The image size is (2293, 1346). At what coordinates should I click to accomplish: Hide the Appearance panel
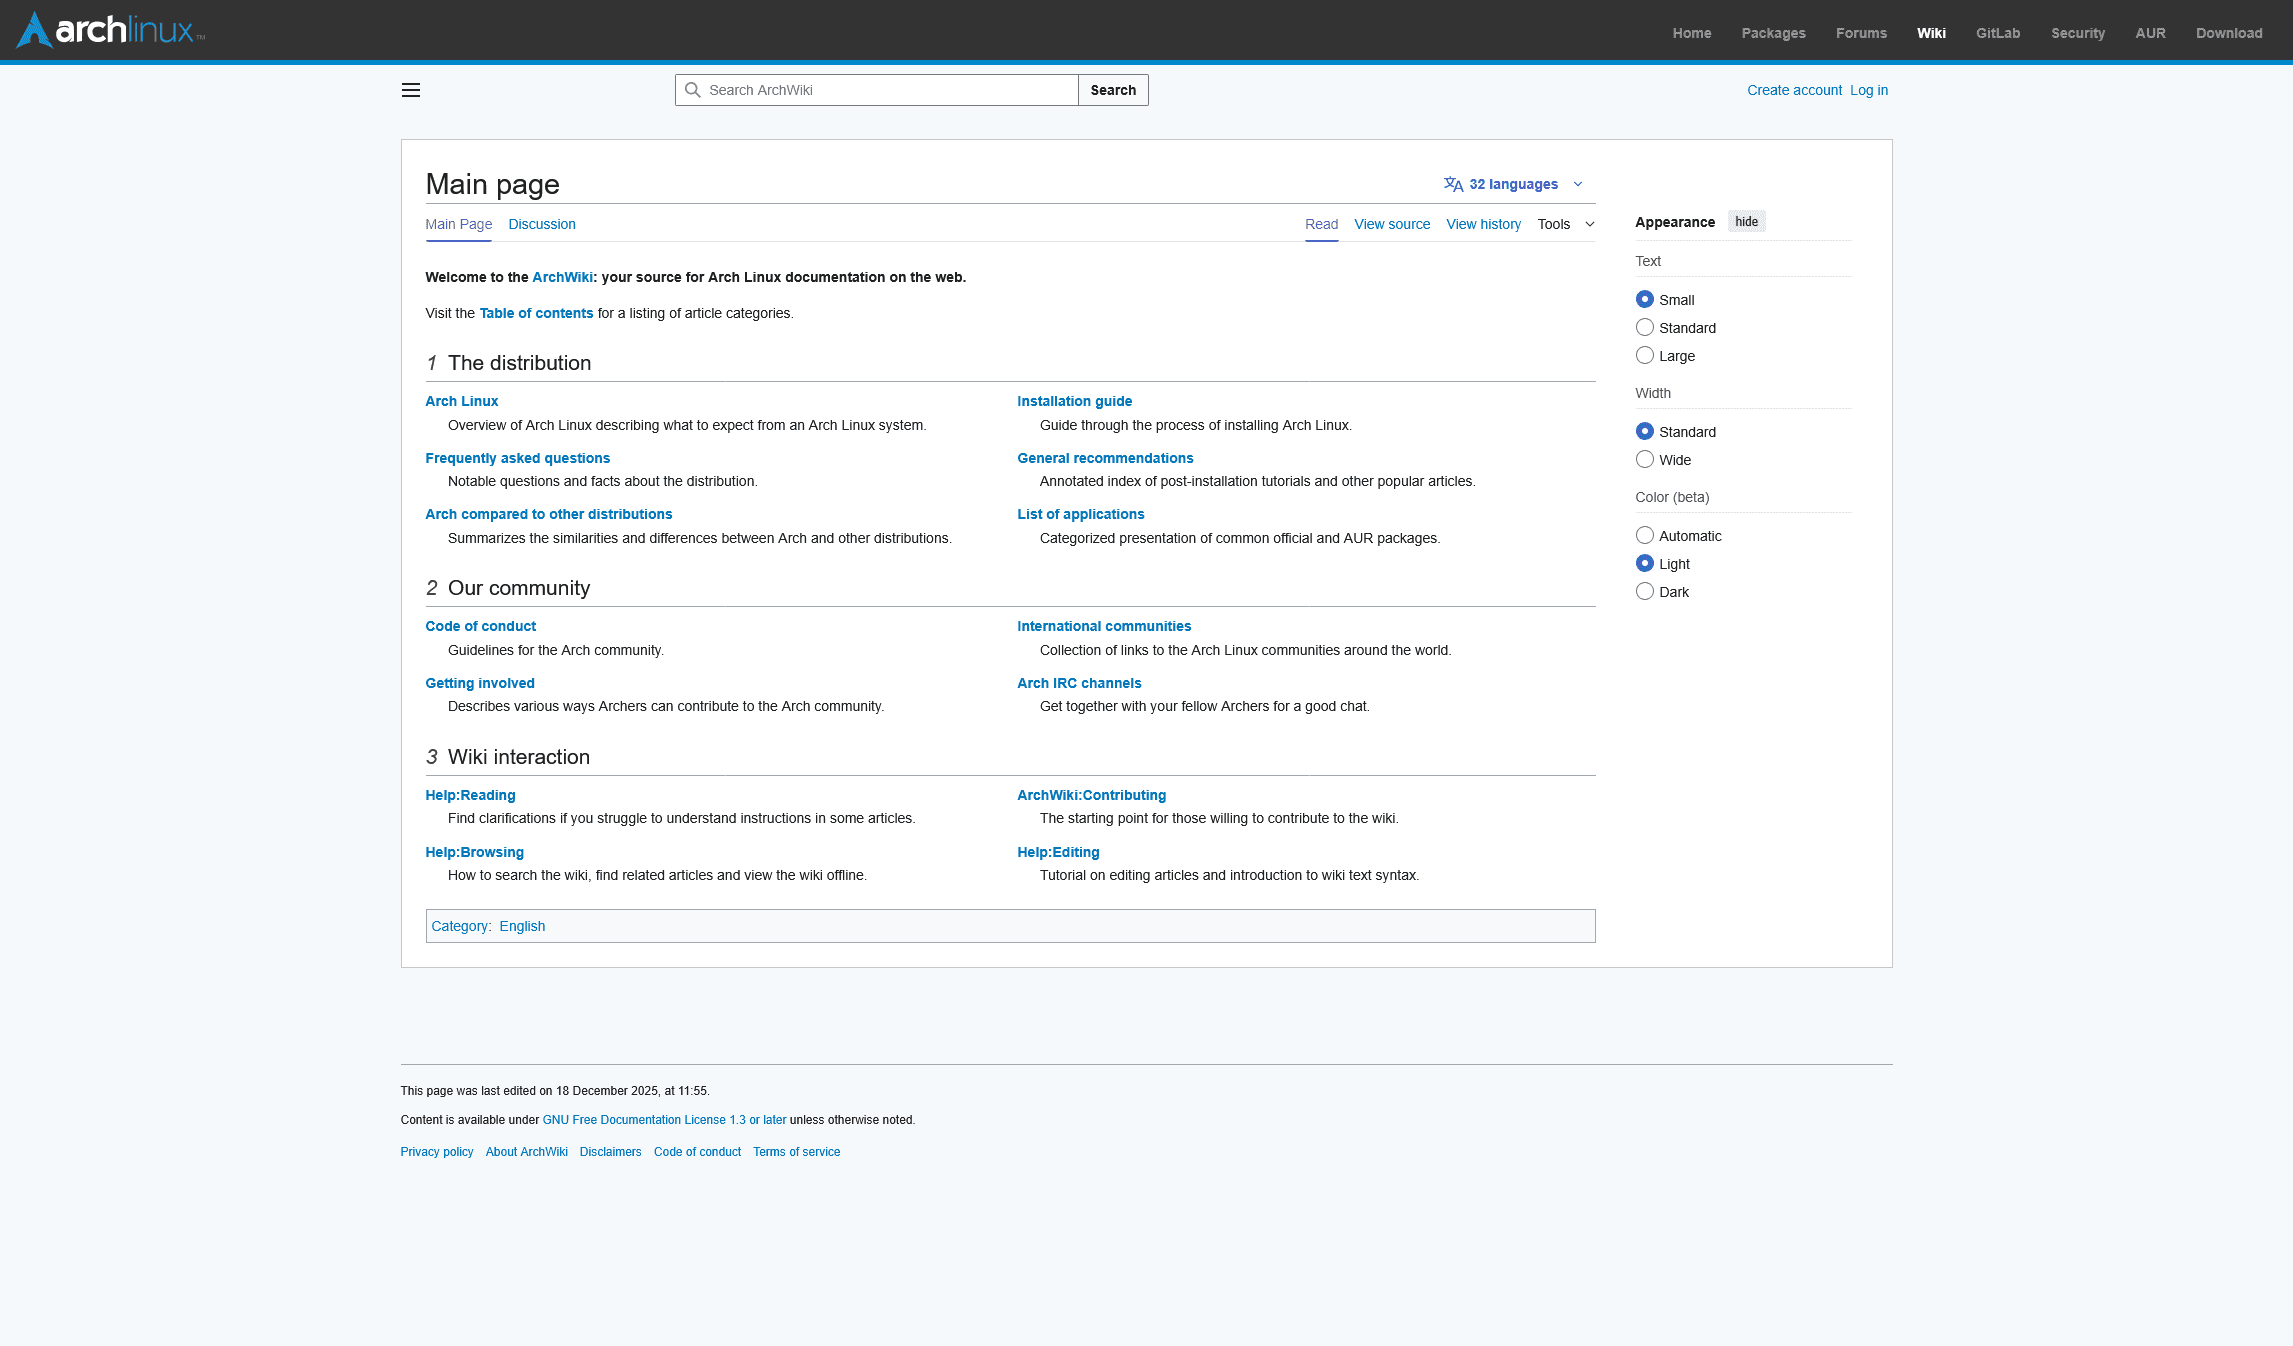click(1746, 222)
